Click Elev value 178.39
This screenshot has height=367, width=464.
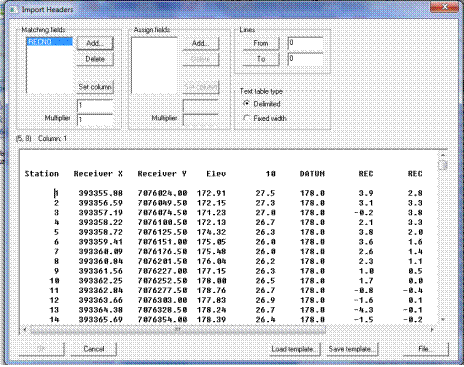click(211, 319)
